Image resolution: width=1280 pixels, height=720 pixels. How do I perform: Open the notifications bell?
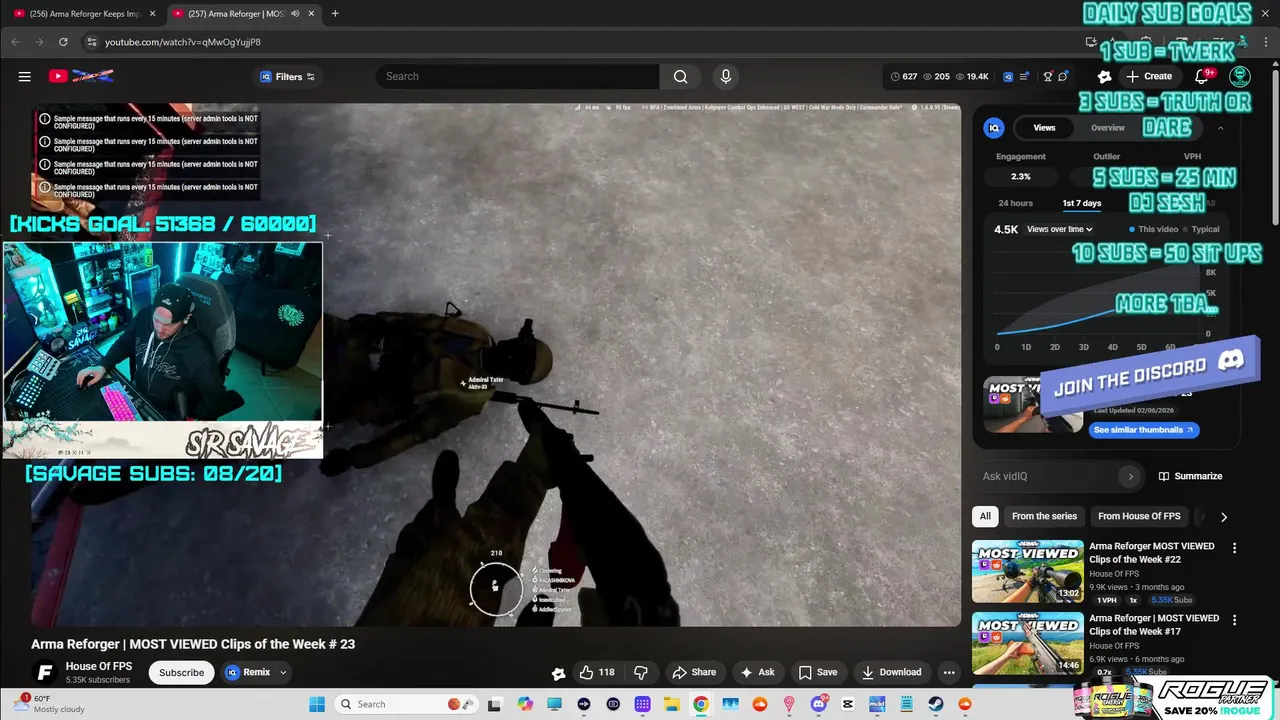1203,76
